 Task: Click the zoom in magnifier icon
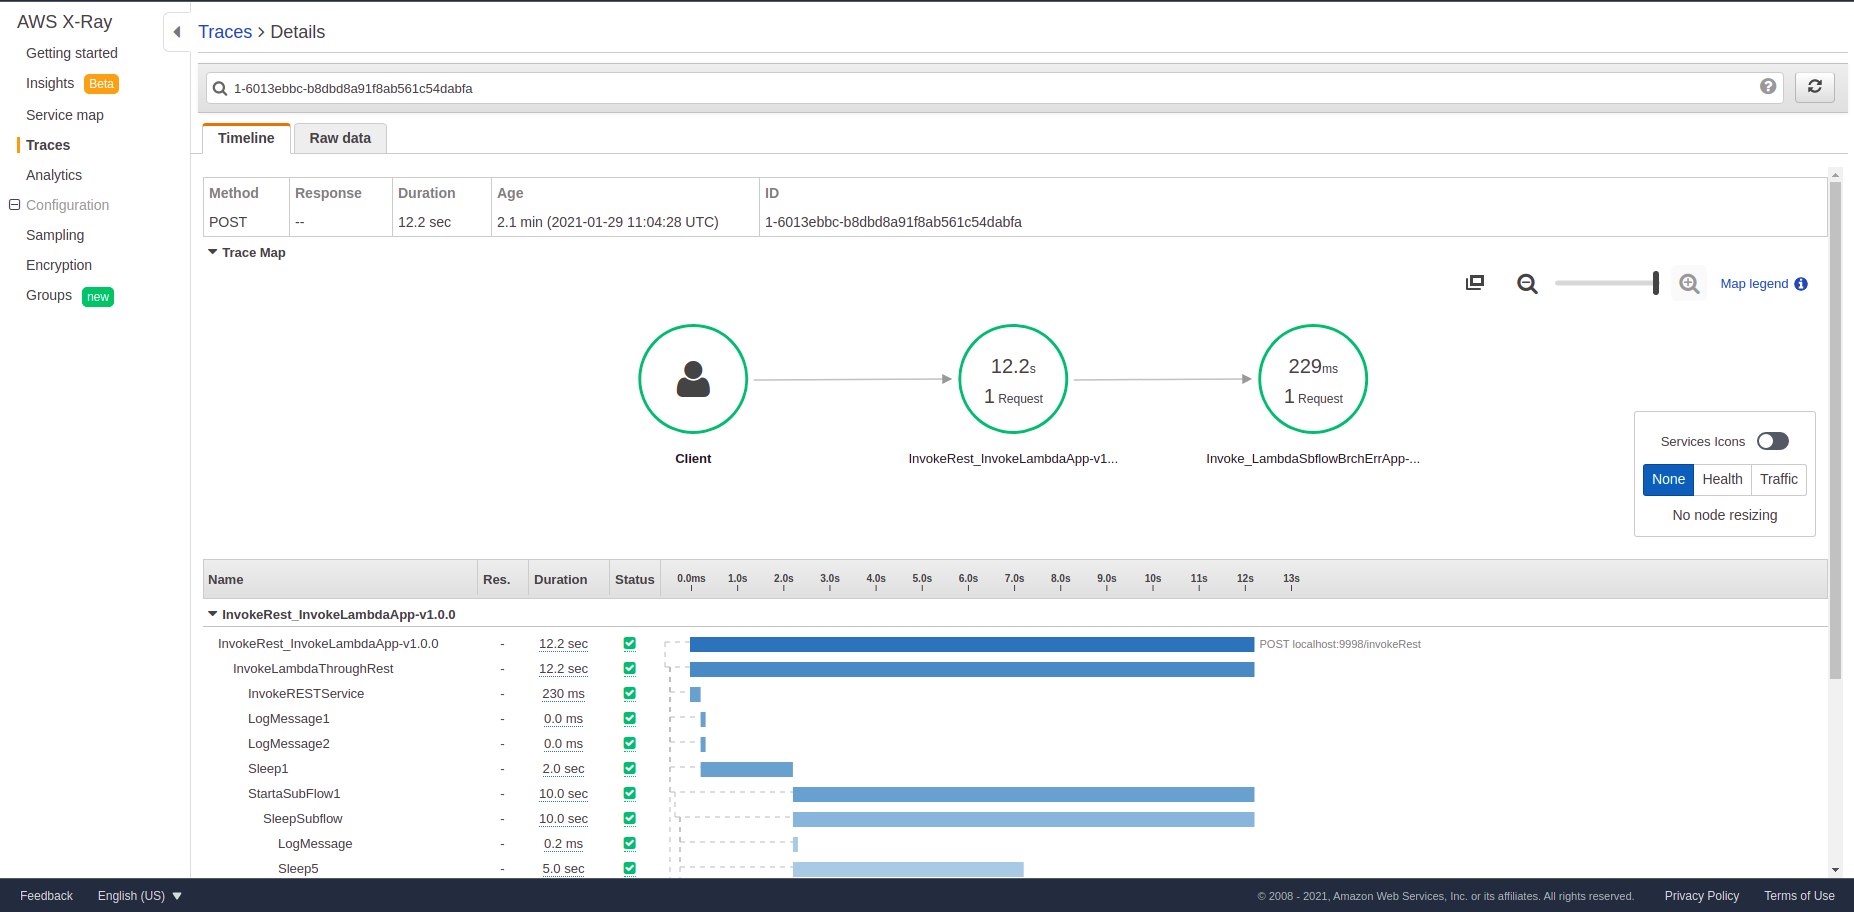coord(1689,284)
